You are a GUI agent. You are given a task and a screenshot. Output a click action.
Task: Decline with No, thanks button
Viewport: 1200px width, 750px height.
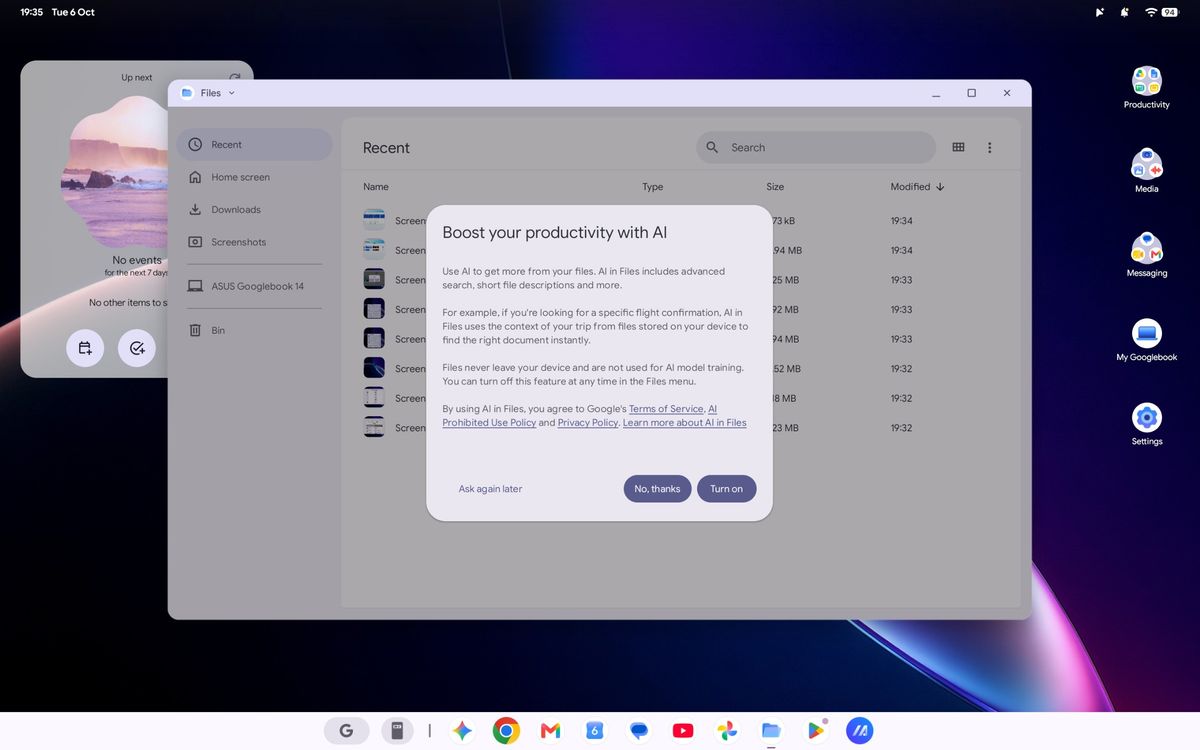pos(657,489)
